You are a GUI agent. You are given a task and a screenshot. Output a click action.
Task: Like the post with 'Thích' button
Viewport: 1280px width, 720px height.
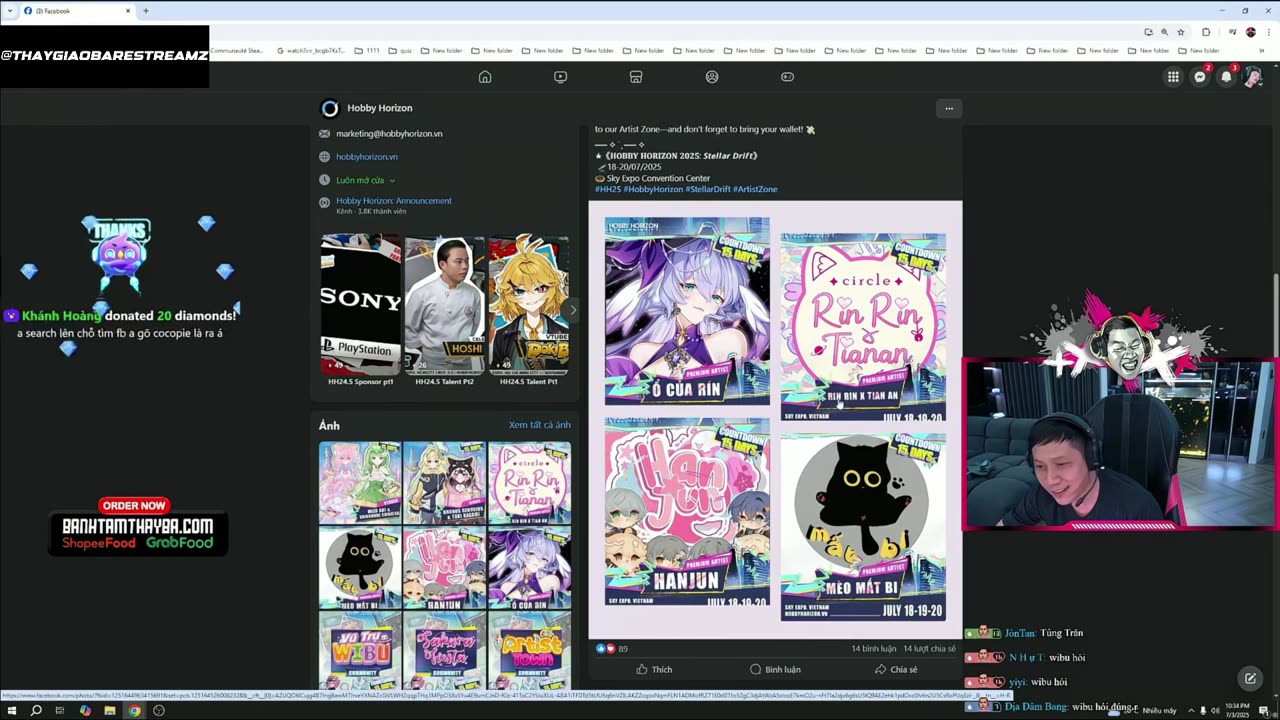click(654, 670)
